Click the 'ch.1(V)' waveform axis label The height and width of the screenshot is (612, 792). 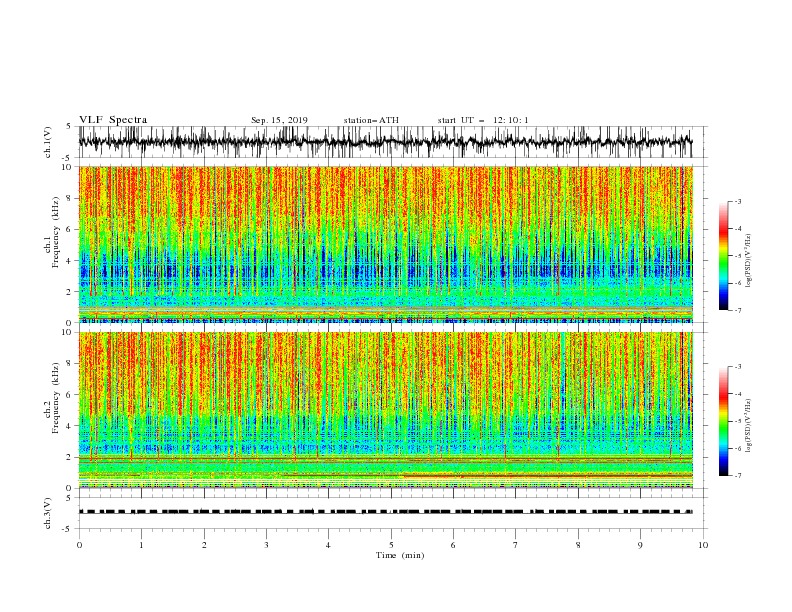pos(48,142)
